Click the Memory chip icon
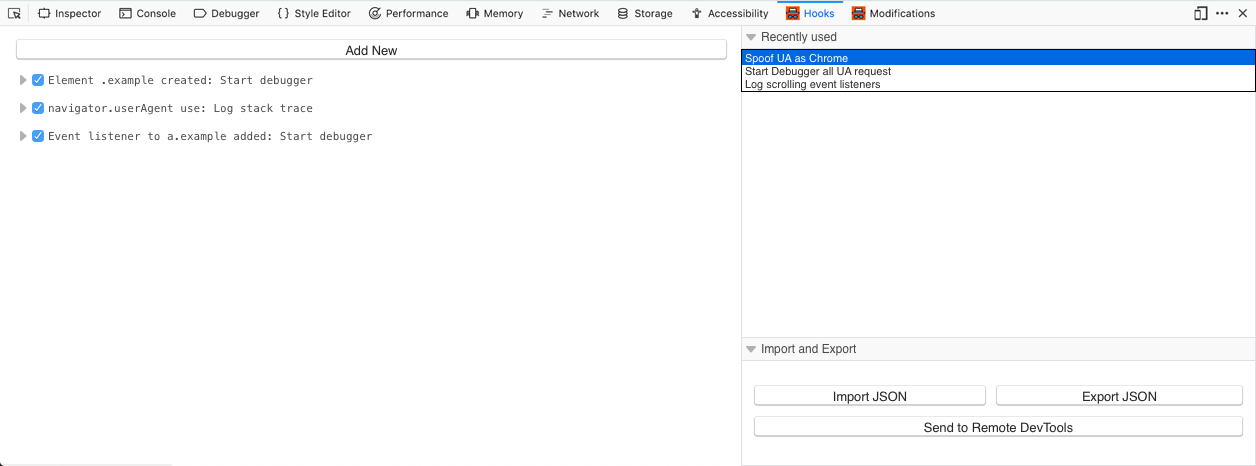The image size is (1256, 466). (472, 13)
